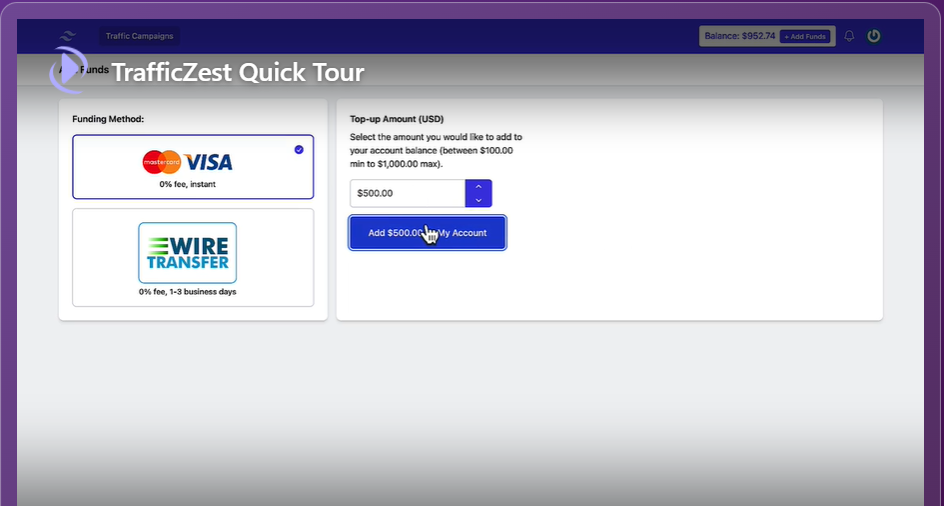Viewport: 944px width, 506px height.
Task: Click the VISA logo
Action: (x=208, y=162)
